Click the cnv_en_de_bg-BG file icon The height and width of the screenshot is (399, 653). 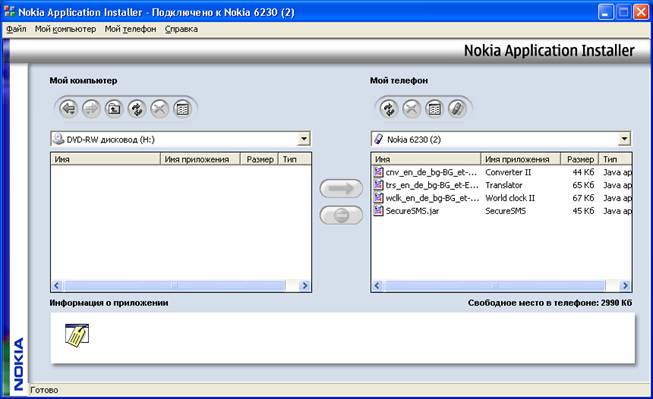click(x=378, y=172)
